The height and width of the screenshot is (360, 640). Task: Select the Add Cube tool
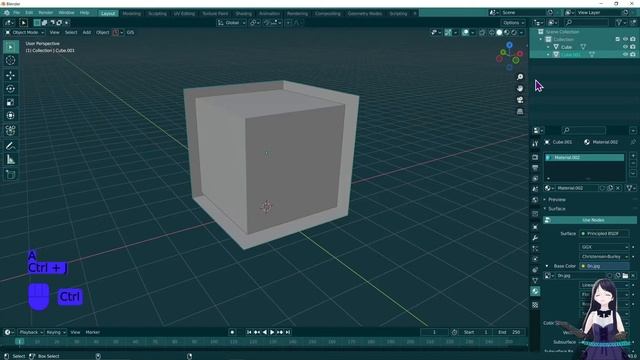point(10,175)
